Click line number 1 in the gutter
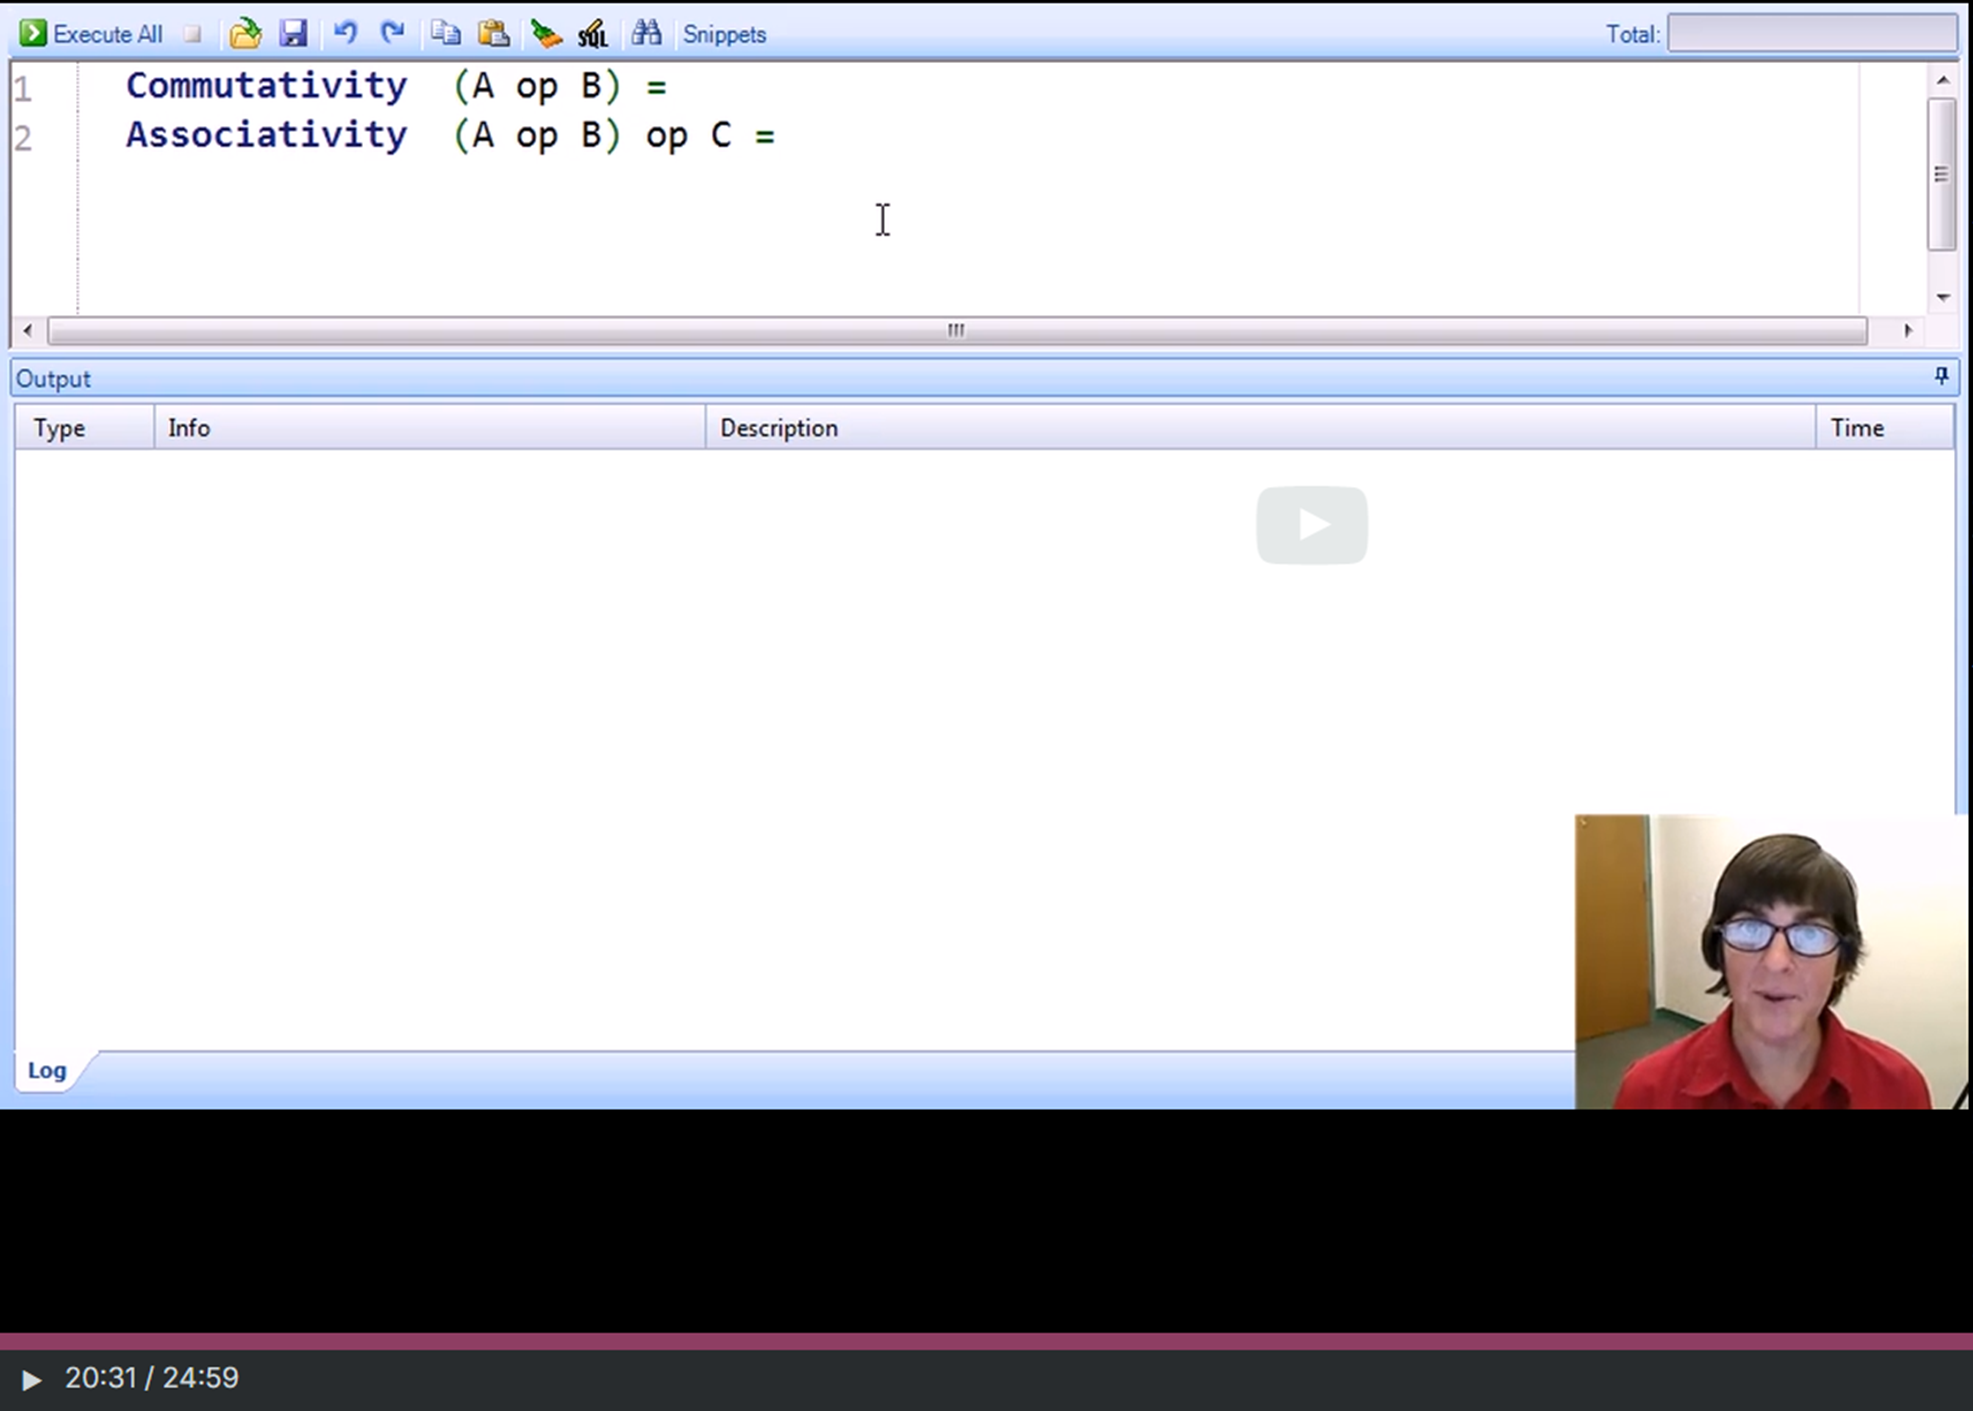 23,89
